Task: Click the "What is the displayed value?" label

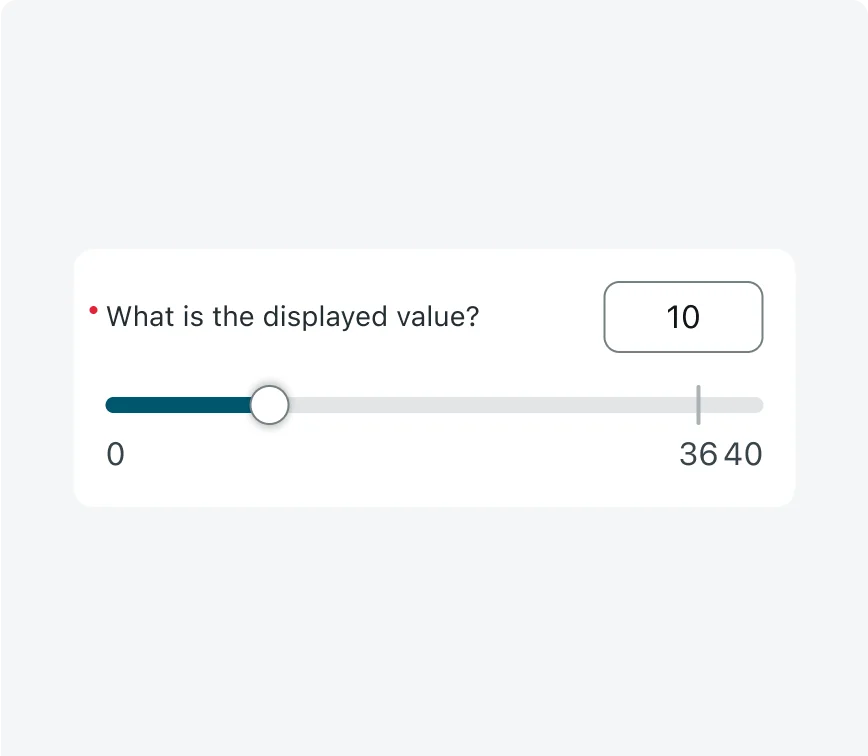Action: click(x=293, y=317)
